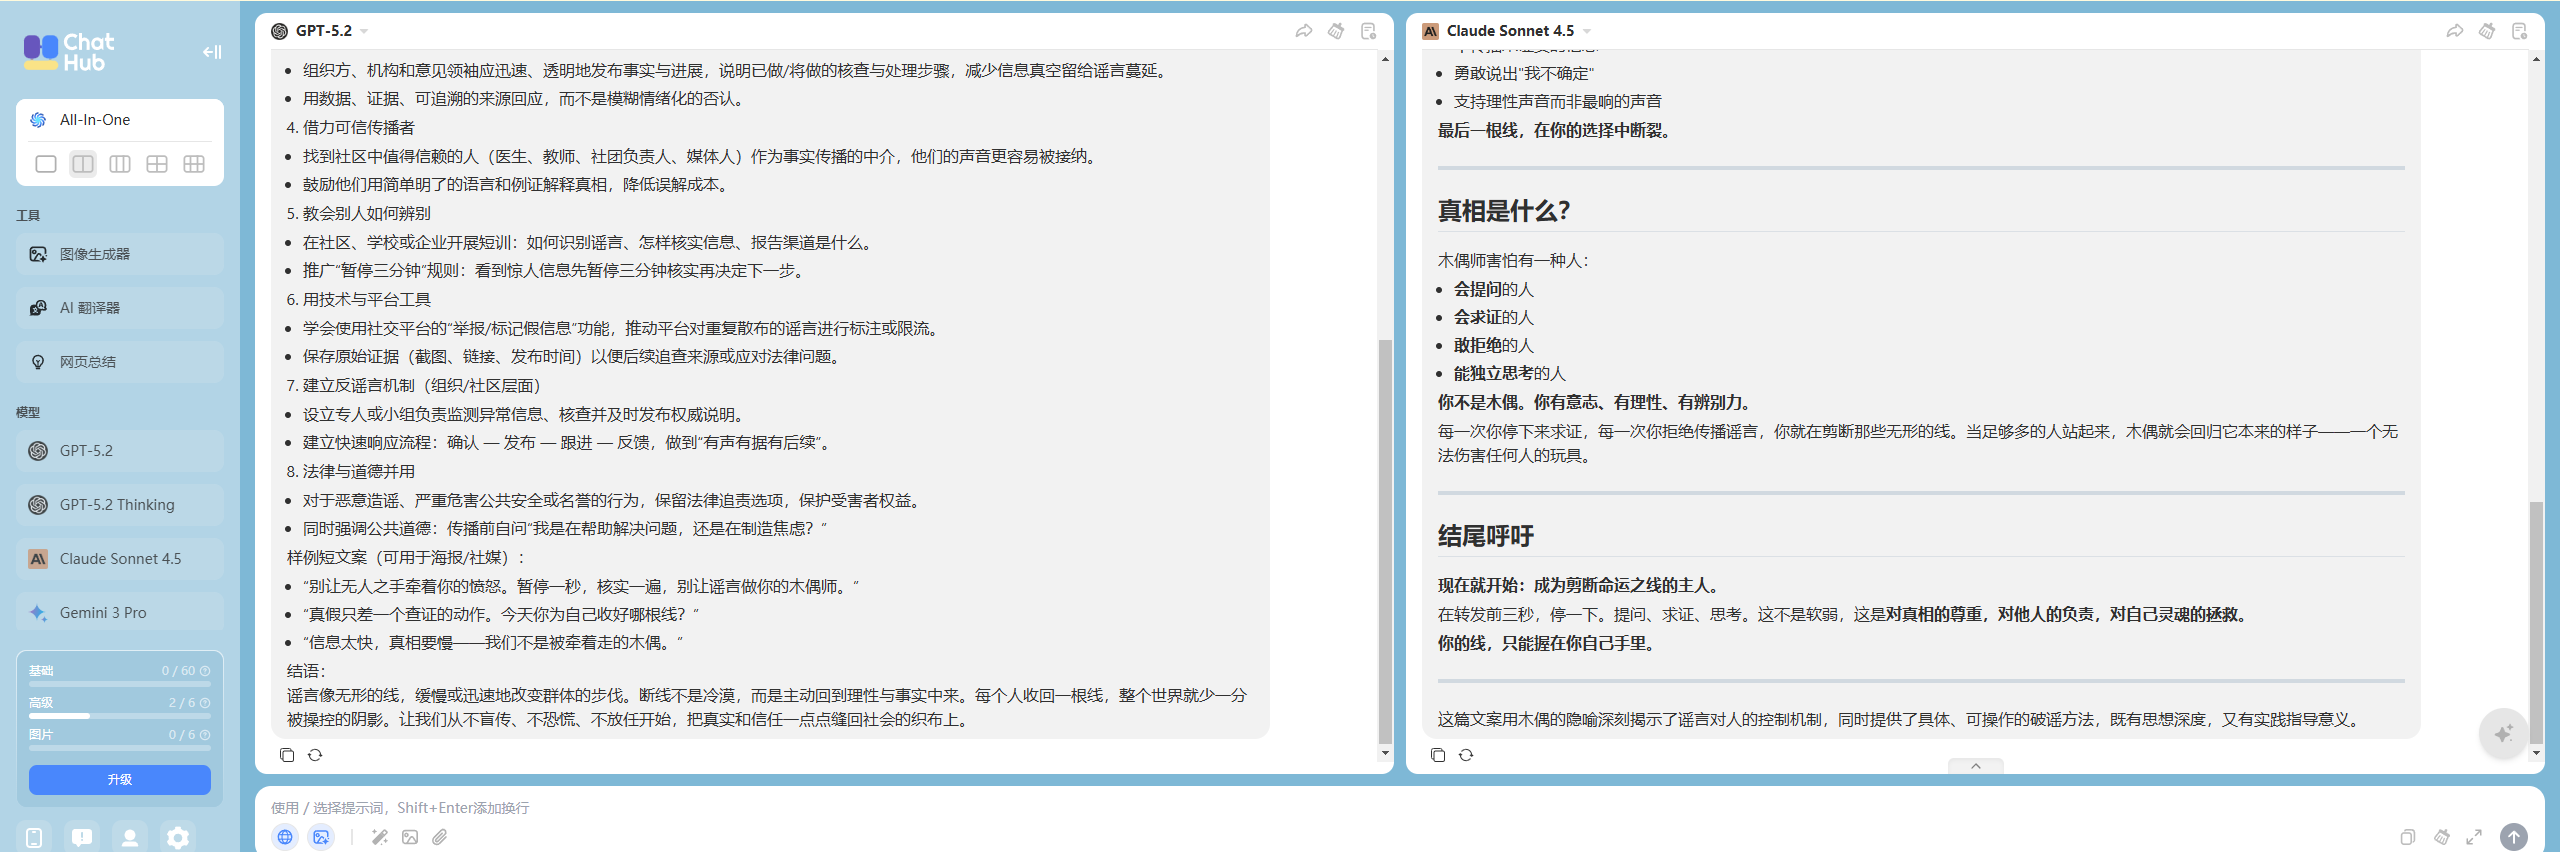Click the help icon next to 0 / 60
2560x852 pixels.
coord(205,671)
